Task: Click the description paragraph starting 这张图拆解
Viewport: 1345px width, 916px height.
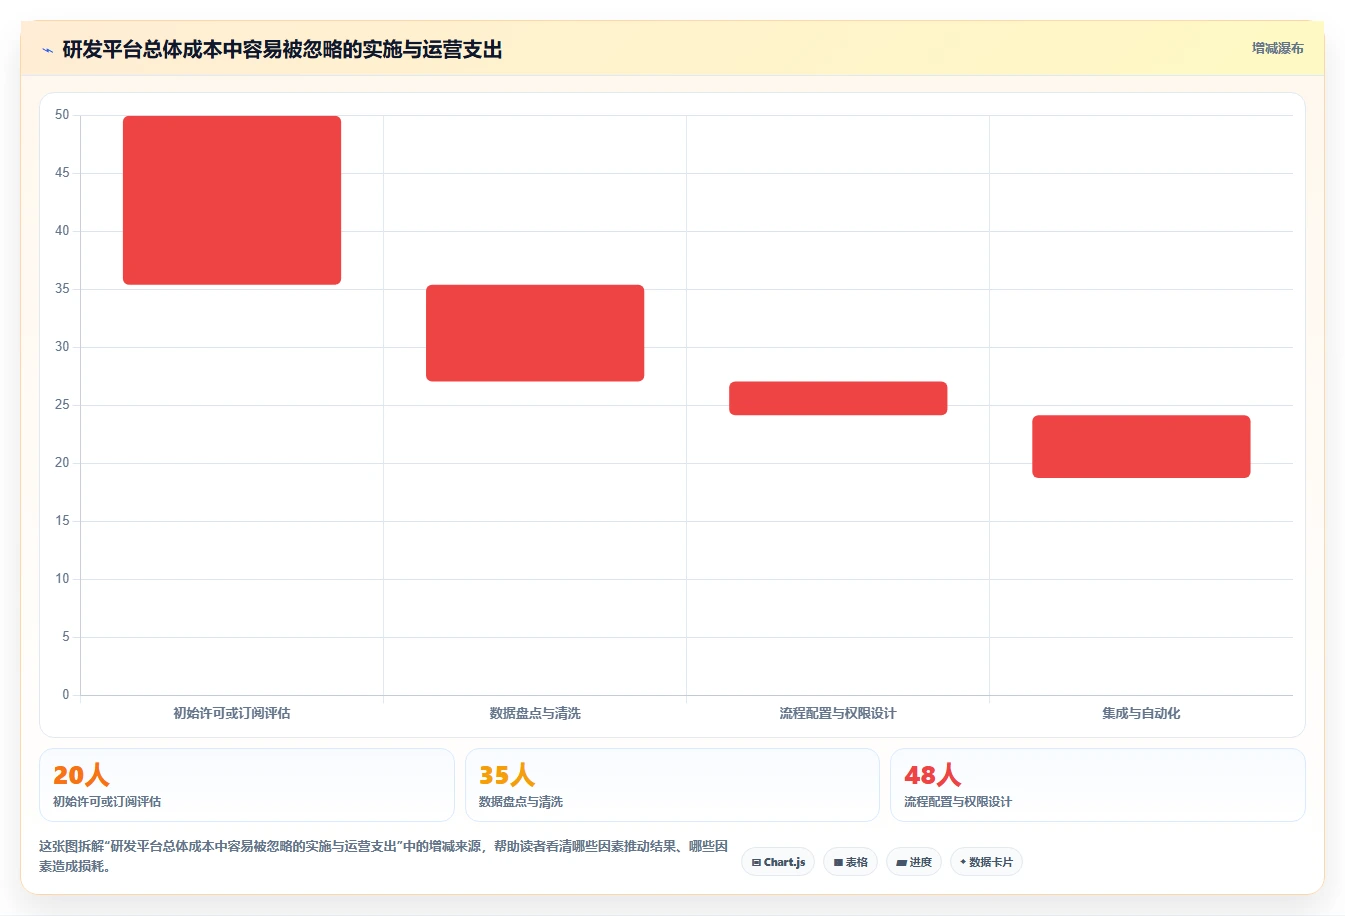Action: [x=384, y=856]
